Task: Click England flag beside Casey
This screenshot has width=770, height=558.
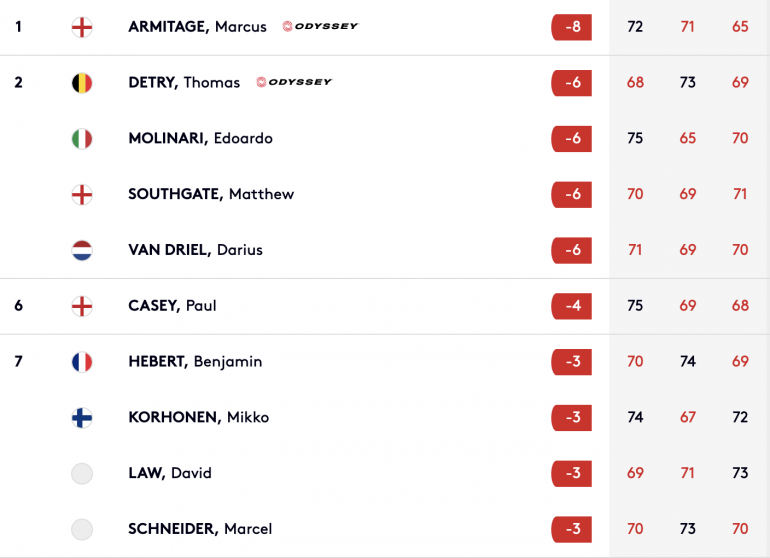Action: coord(82,306)
